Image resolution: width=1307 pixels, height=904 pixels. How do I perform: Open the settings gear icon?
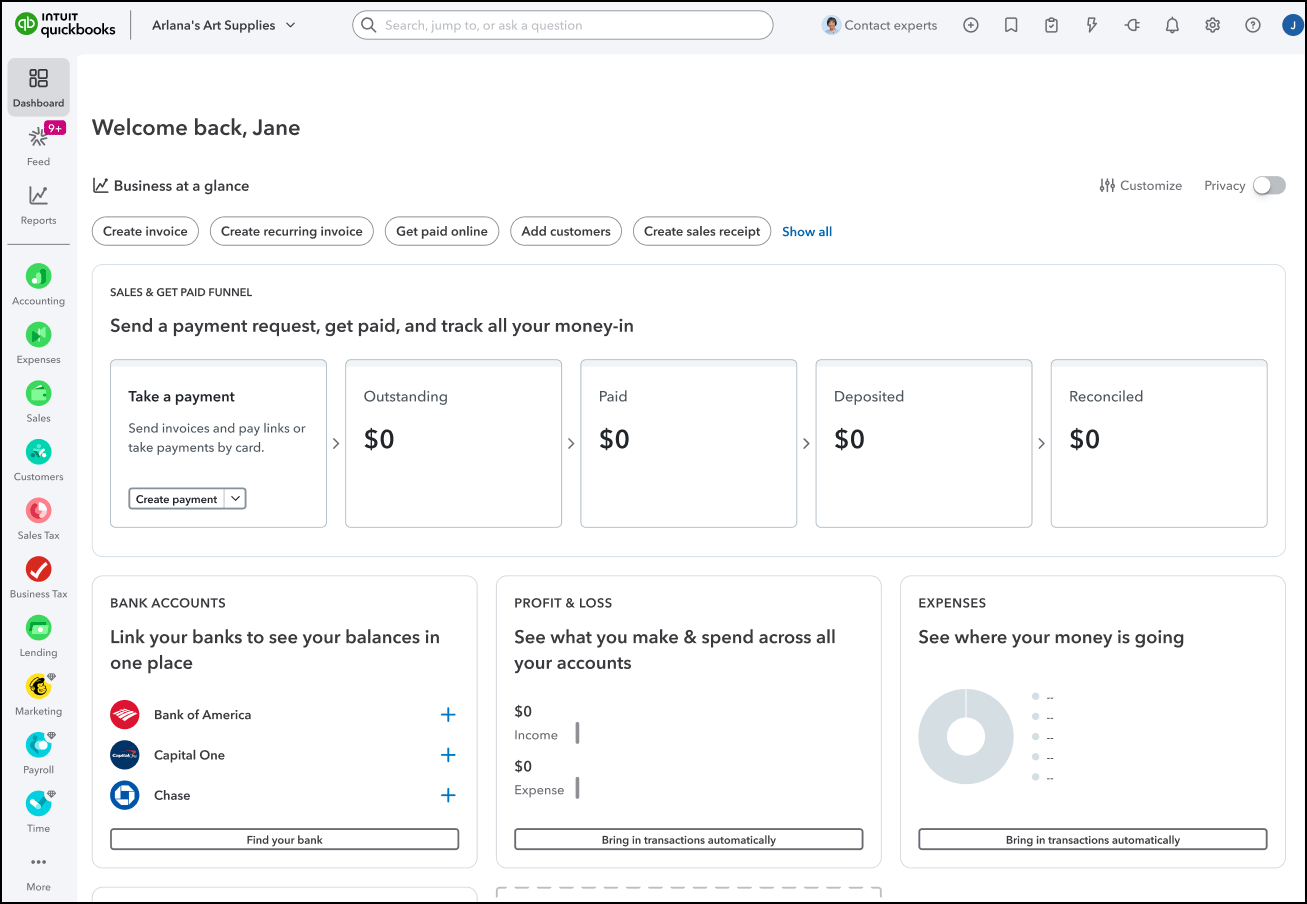click(x=1212, y=26)
